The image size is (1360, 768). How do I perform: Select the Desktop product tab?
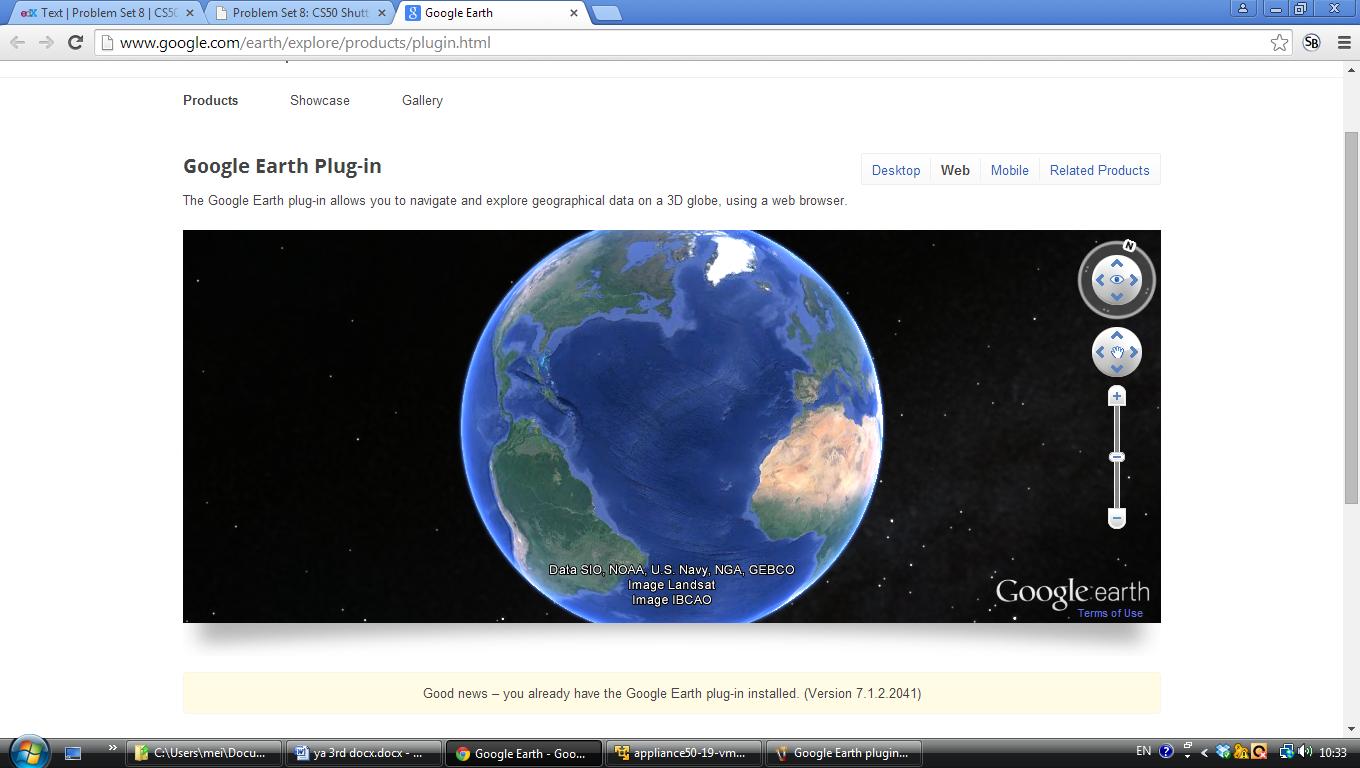click(896, 170)
